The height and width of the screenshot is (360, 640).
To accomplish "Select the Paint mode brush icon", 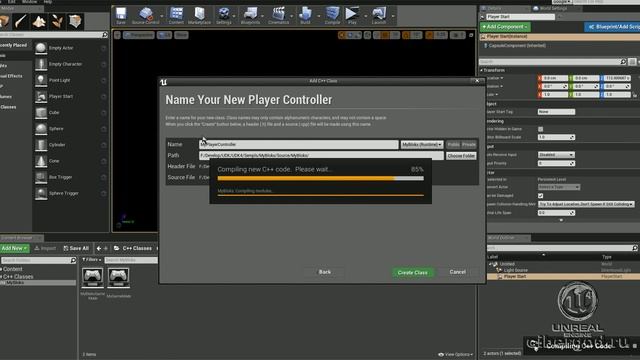I will [21, 21].
